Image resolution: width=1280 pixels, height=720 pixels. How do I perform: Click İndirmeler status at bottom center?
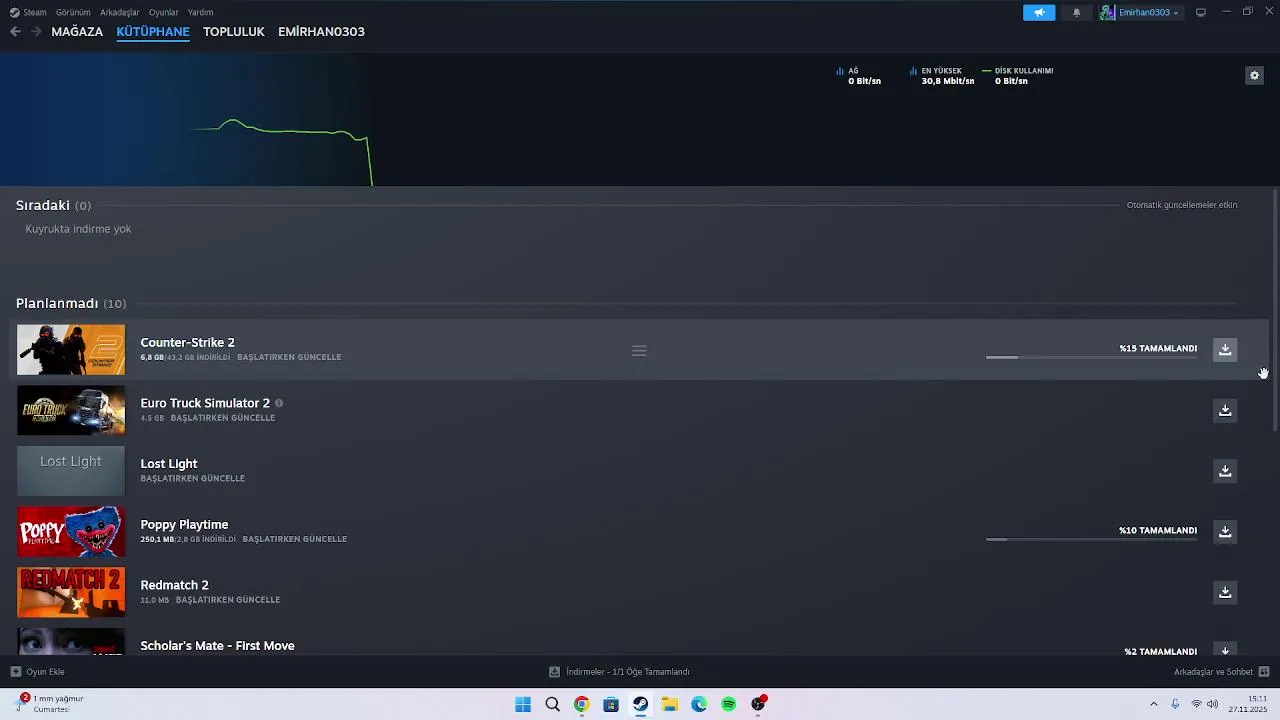[620, 672]
